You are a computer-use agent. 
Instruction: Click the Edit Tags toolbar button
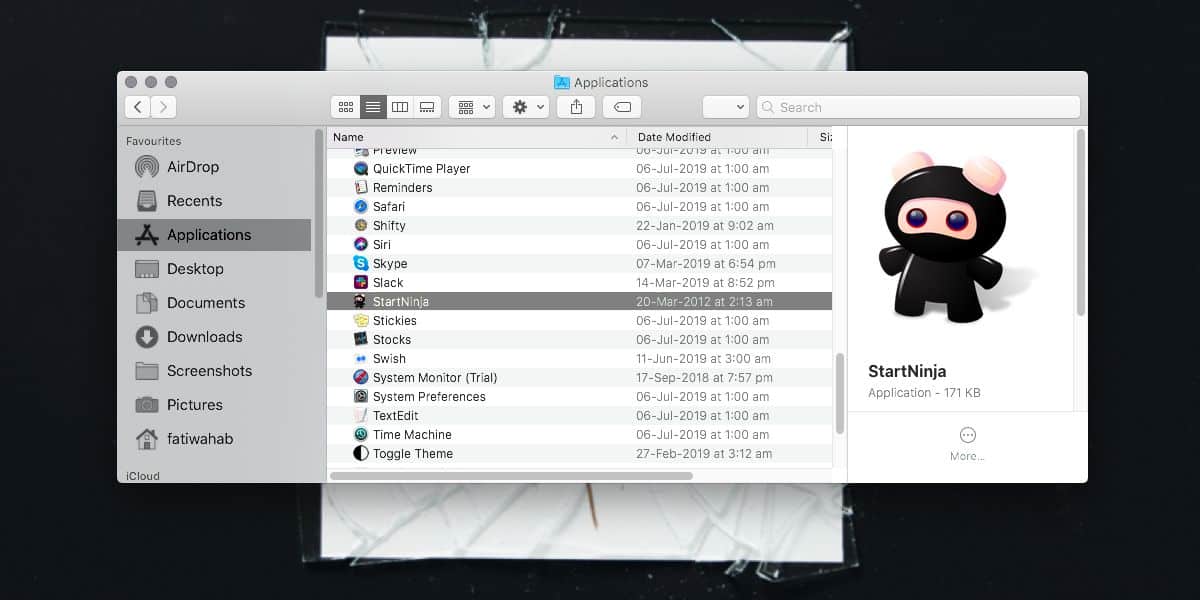[622, 107]
